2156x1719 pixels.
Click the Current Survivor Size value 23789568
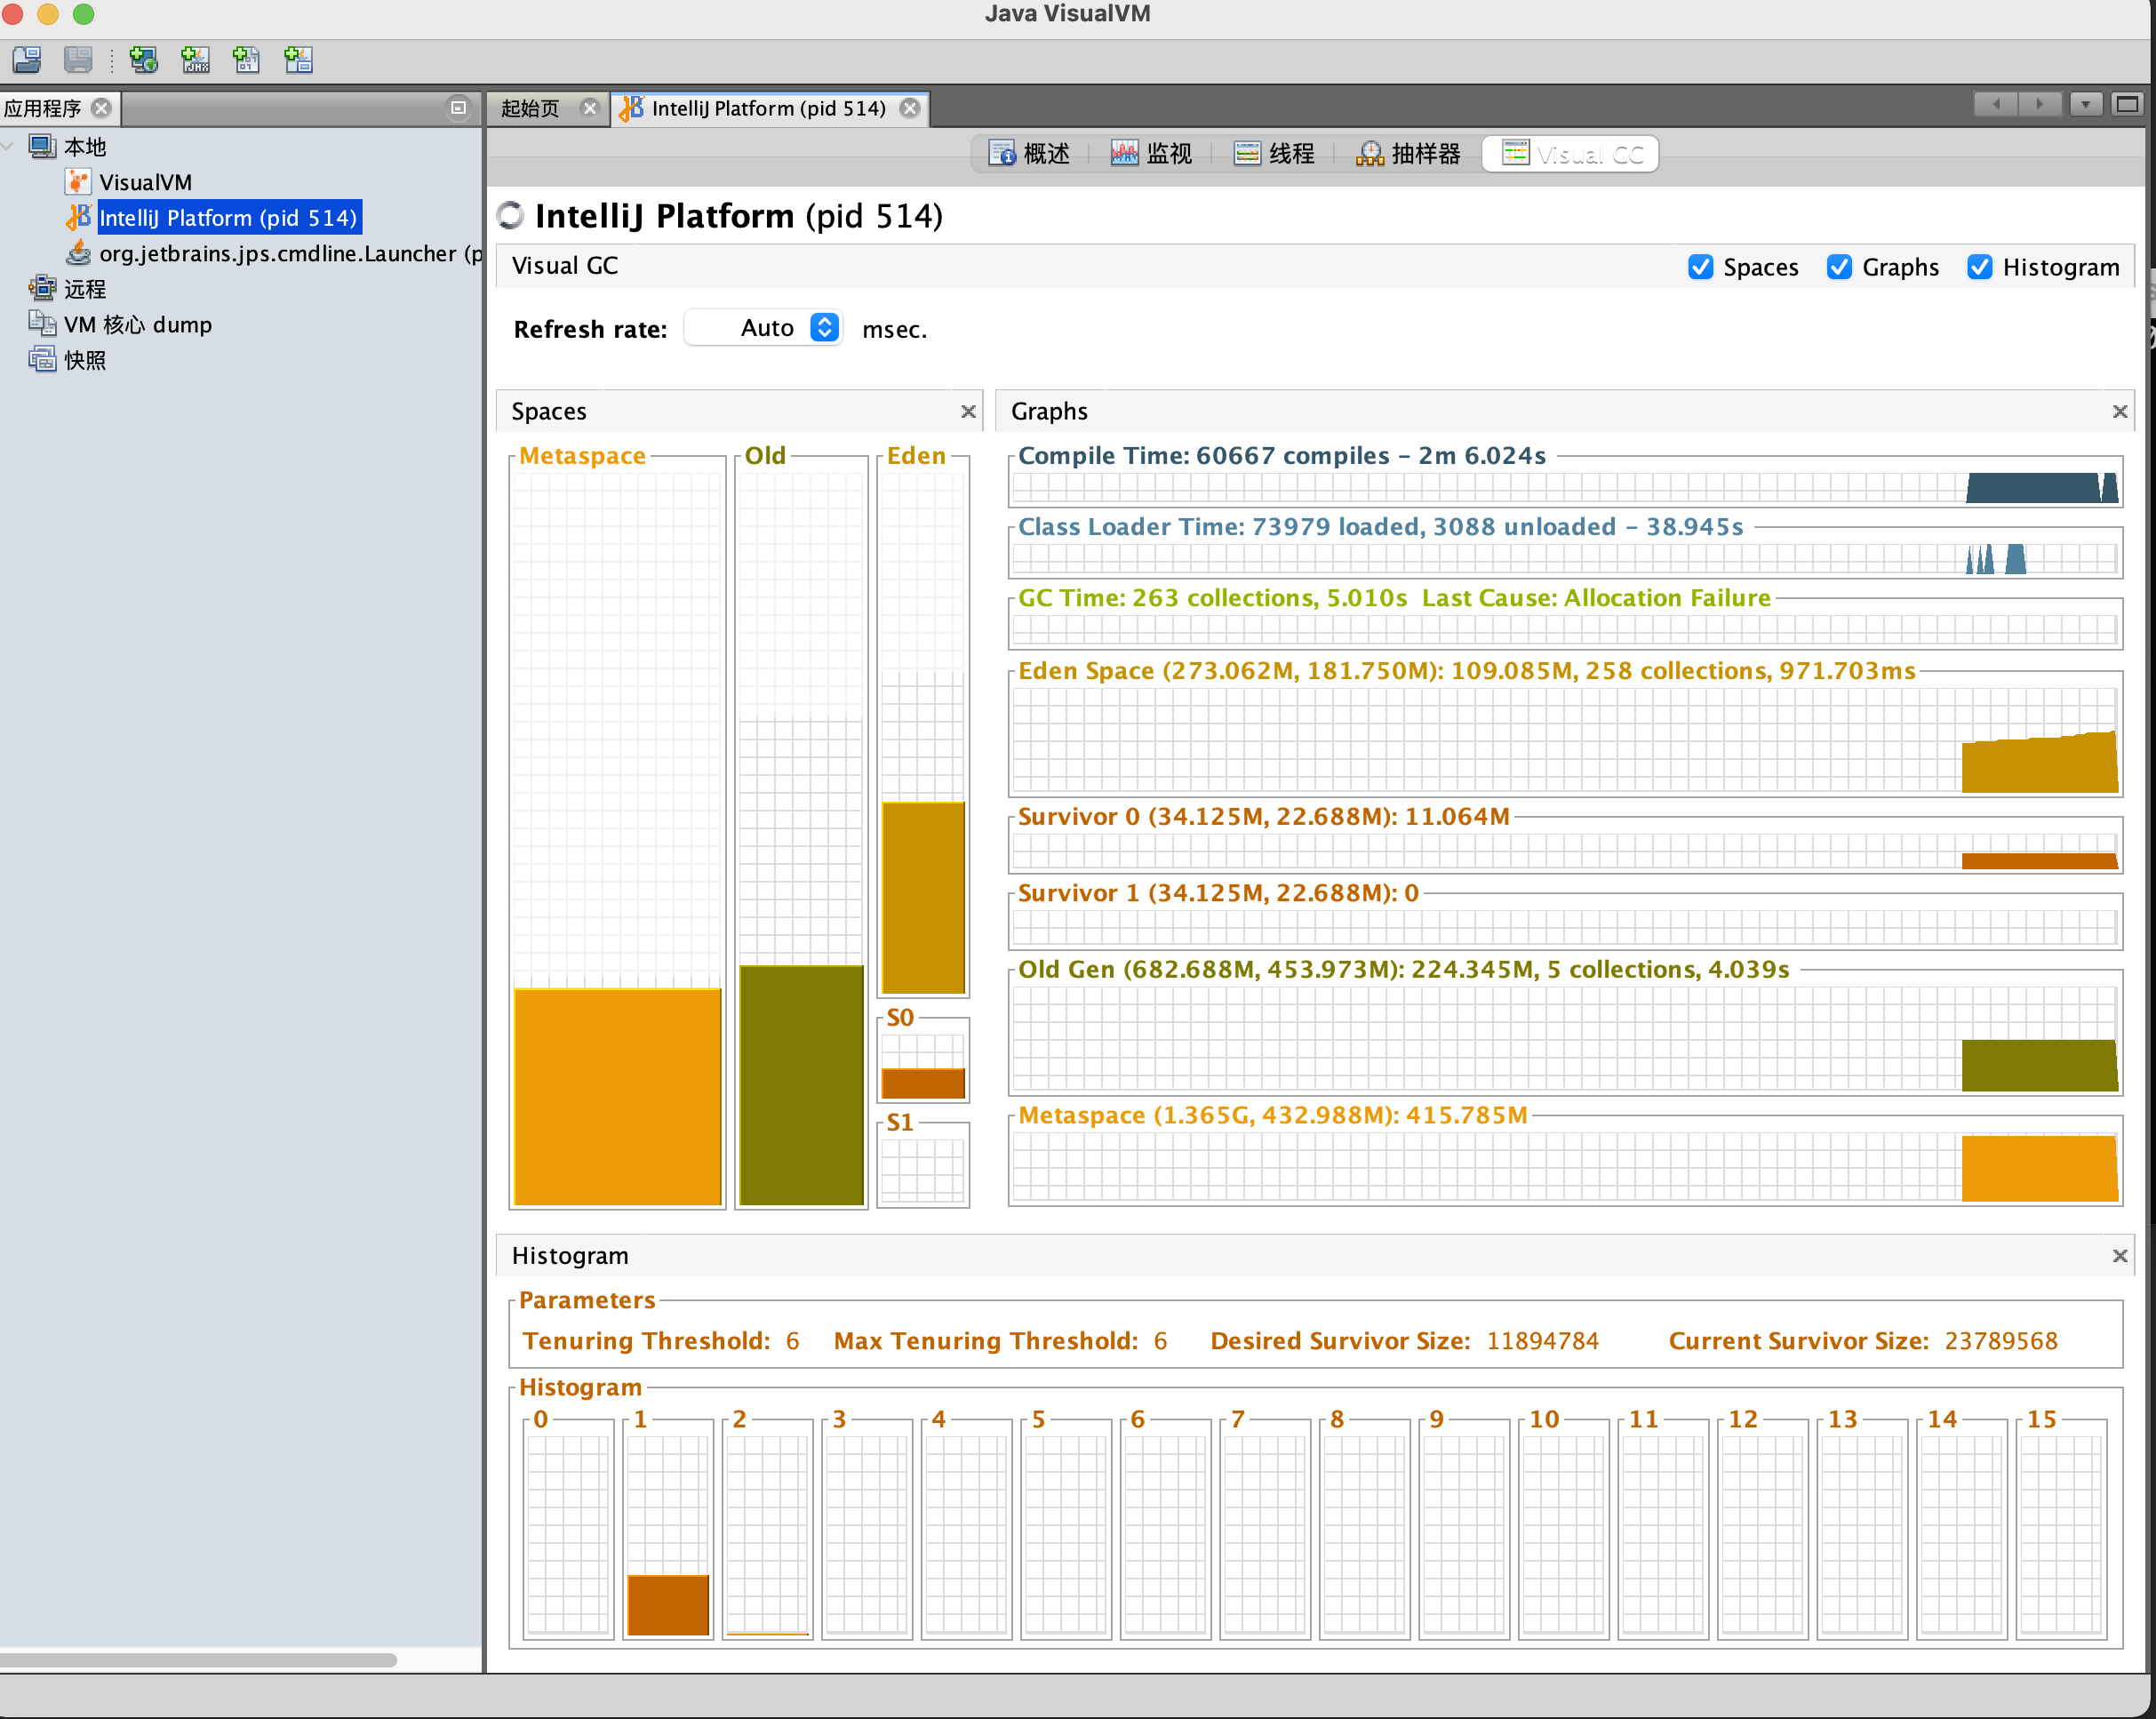click(x=2001, y=1341)
